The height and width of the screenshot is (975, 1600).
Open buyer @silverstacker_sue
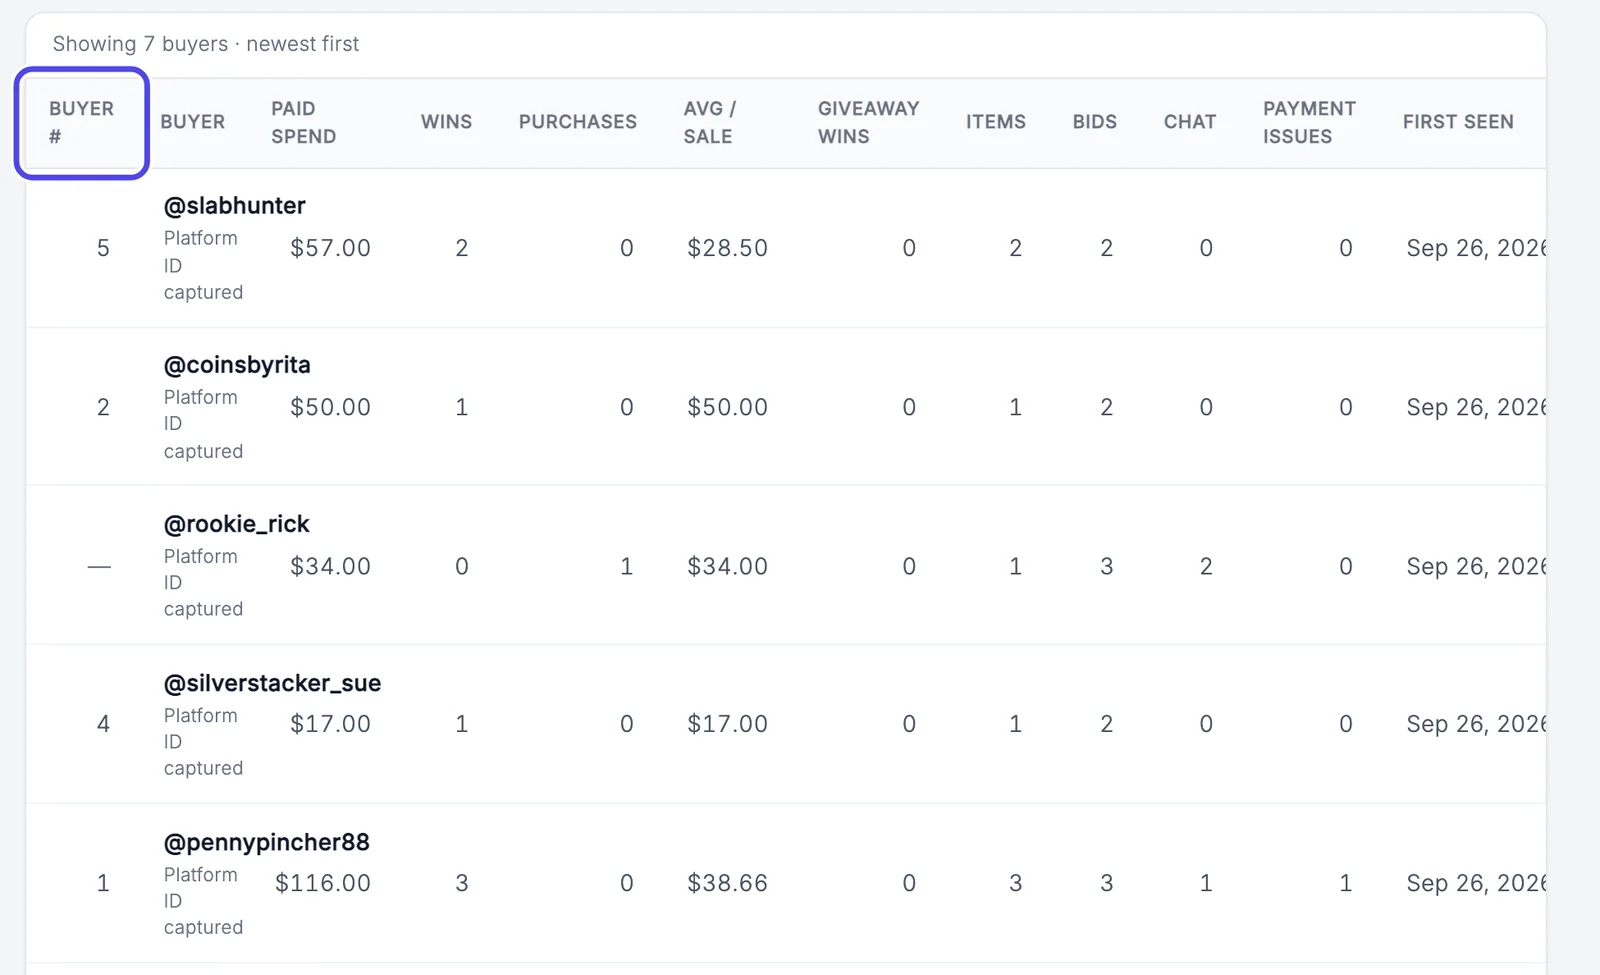pos(272,683)
